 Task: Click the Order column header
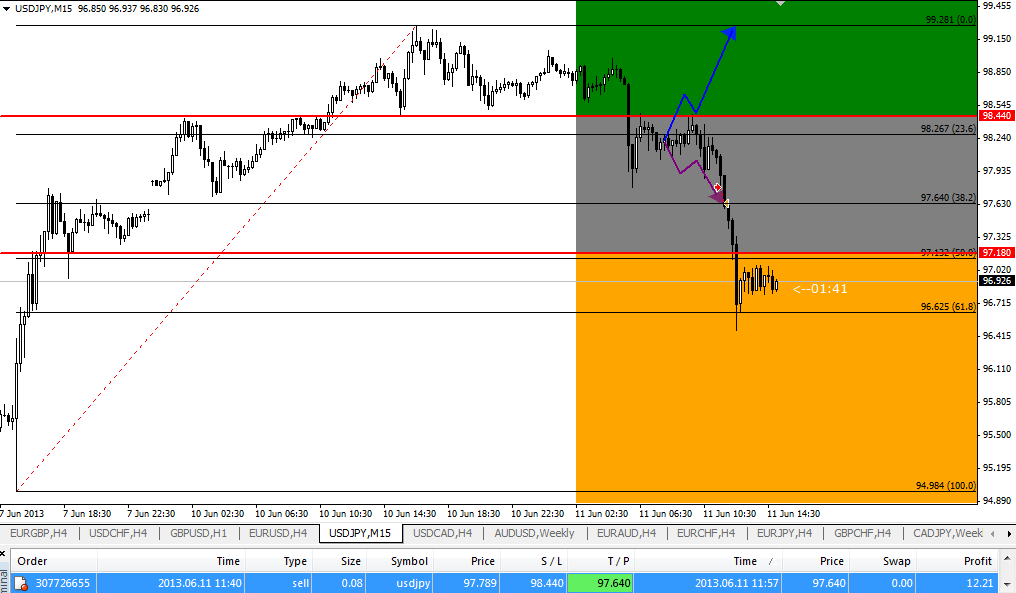pos(33,561)
